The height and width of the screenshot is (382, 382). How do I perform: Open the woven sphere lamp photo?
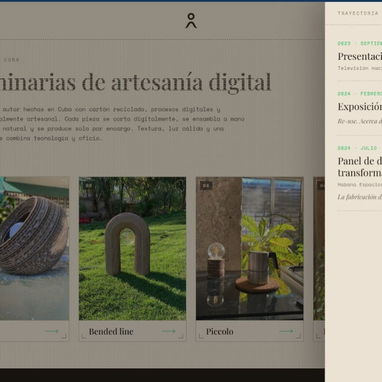coord(34,248)
